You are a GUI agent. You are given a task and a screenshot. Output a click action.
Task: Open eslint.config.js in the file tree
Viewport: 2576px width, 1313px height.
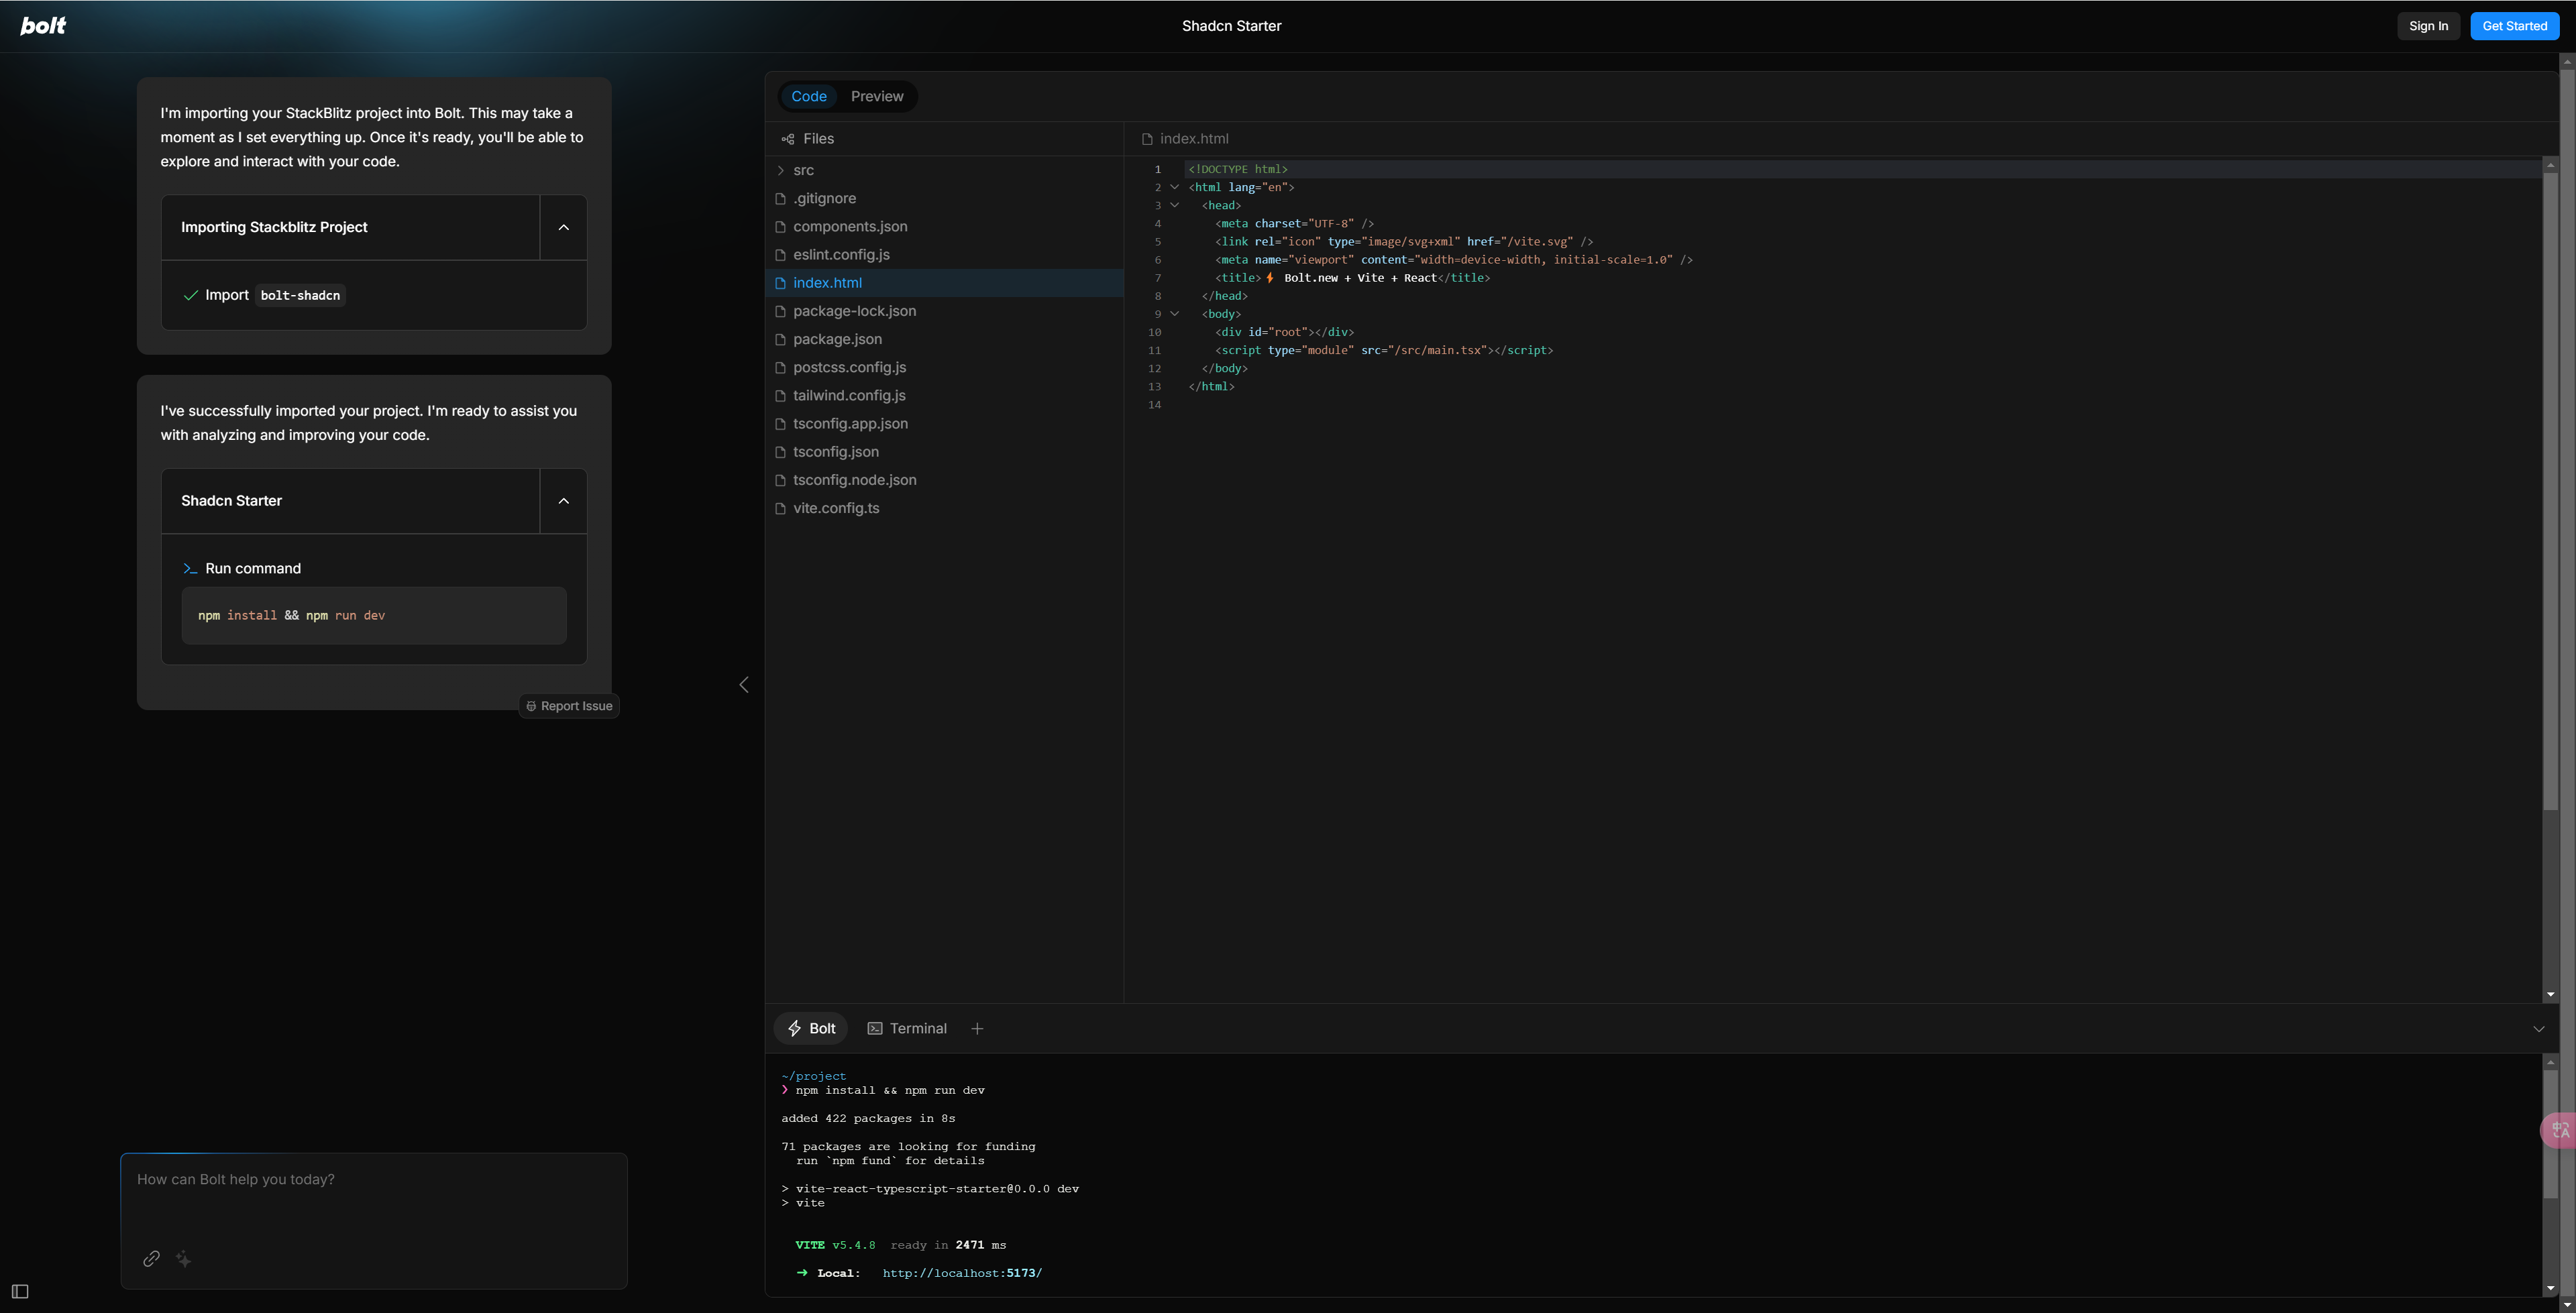[x=945, y=254]
